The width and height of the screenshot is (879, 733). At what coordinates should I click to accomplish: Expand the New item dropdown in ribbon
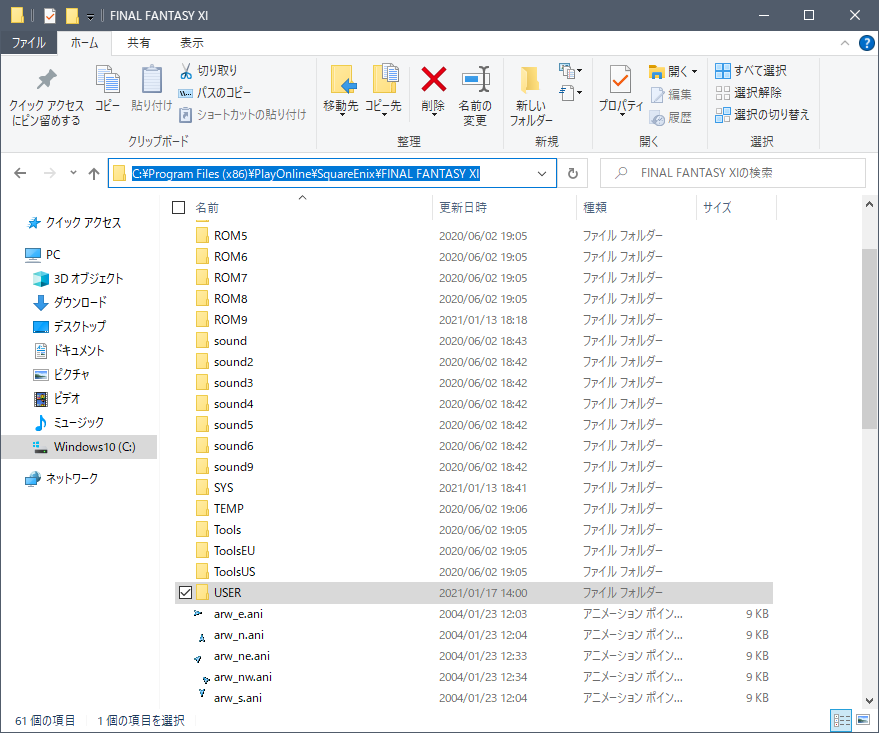click(571, 71)
